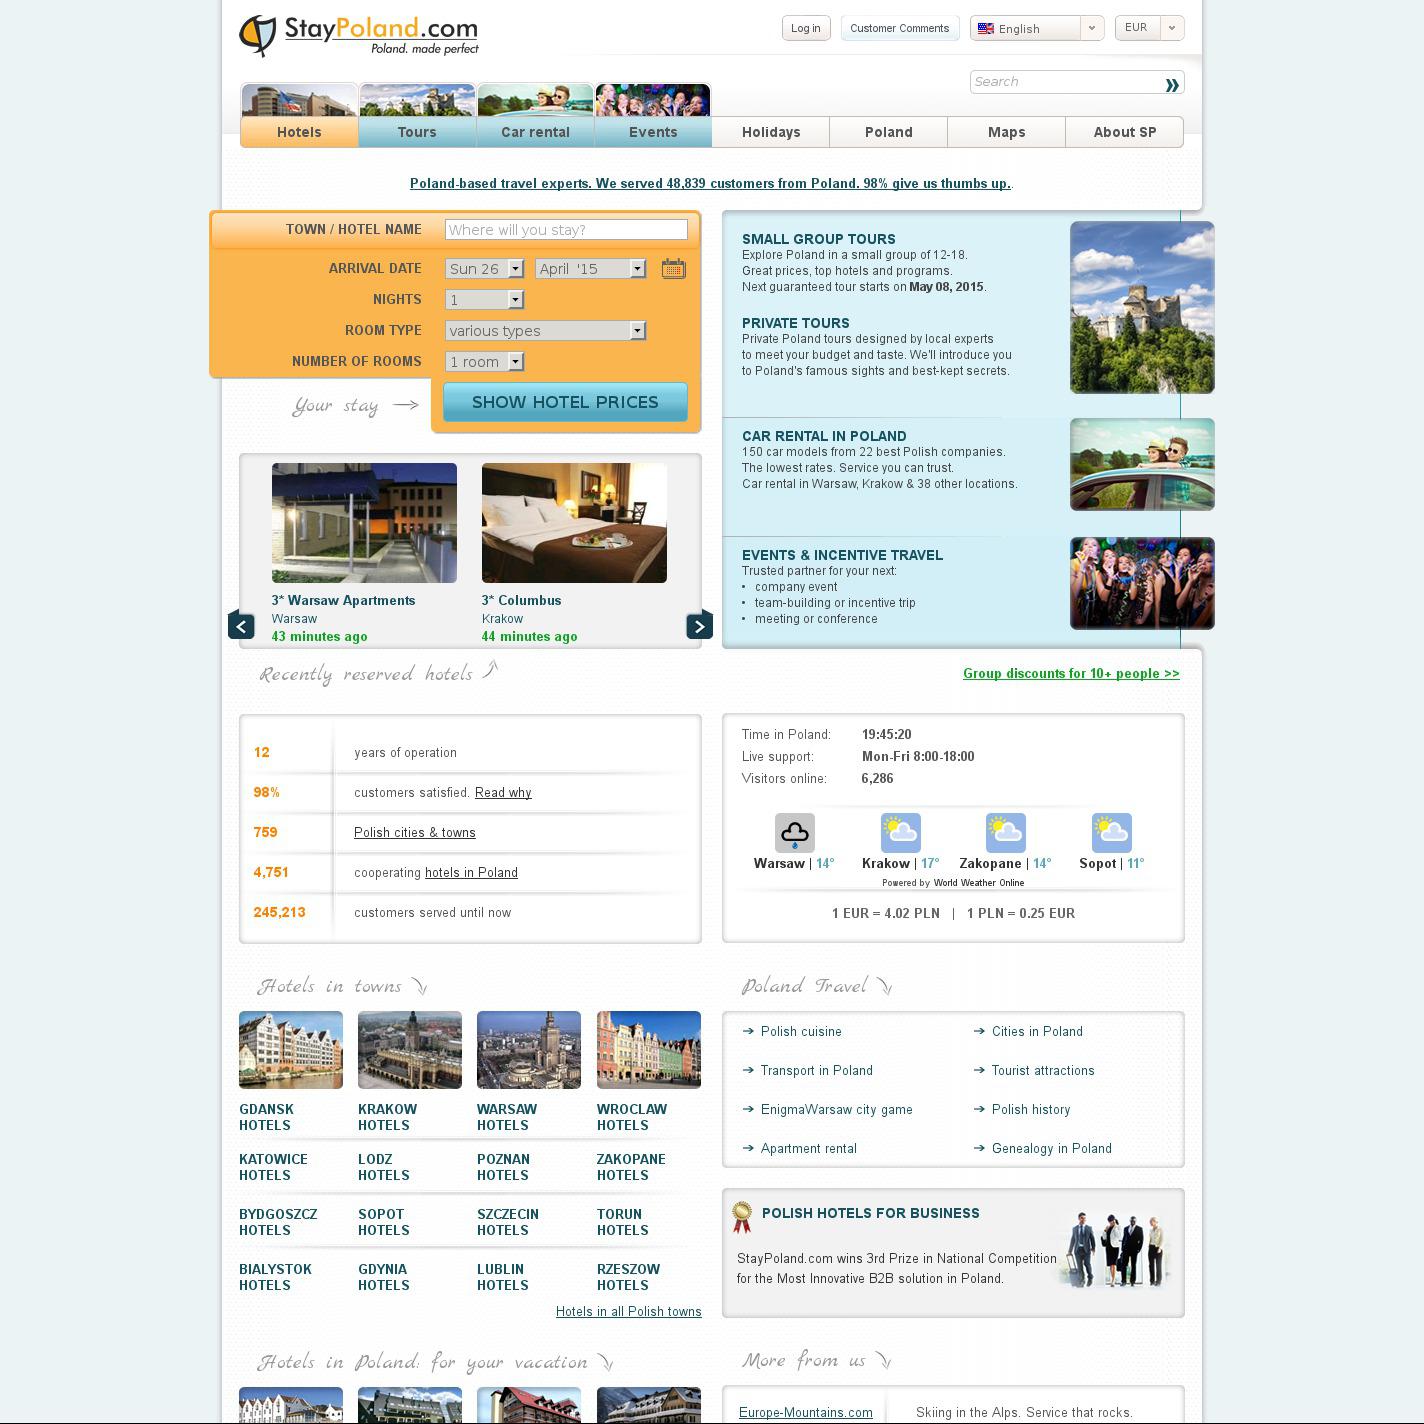Open Customer Comments
This screenshot has height=1424, width=1424.
[x=900, y=28]
